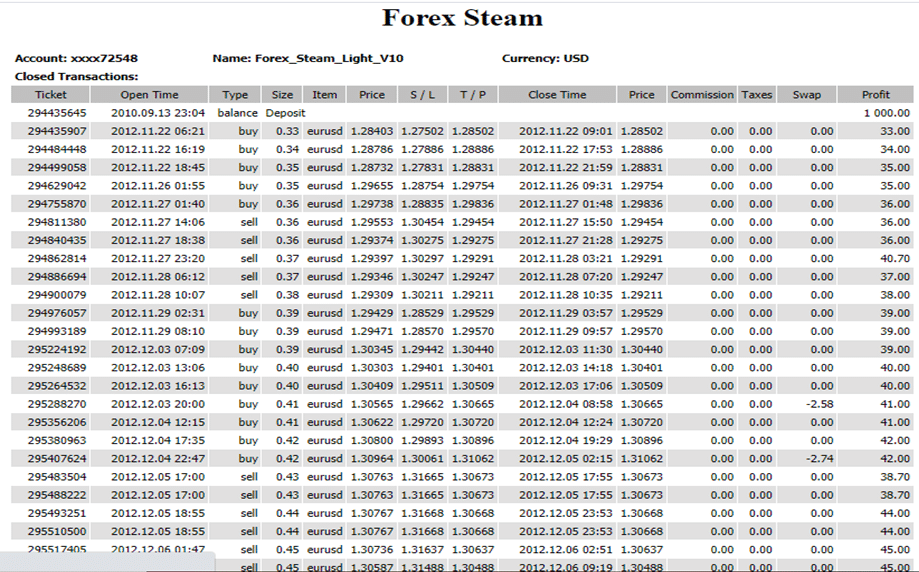This screenshot has height=572, width=919.
Task: Click close time 2012.11.29 09:57
Action: pyautogui.click(x=566, y=331)
